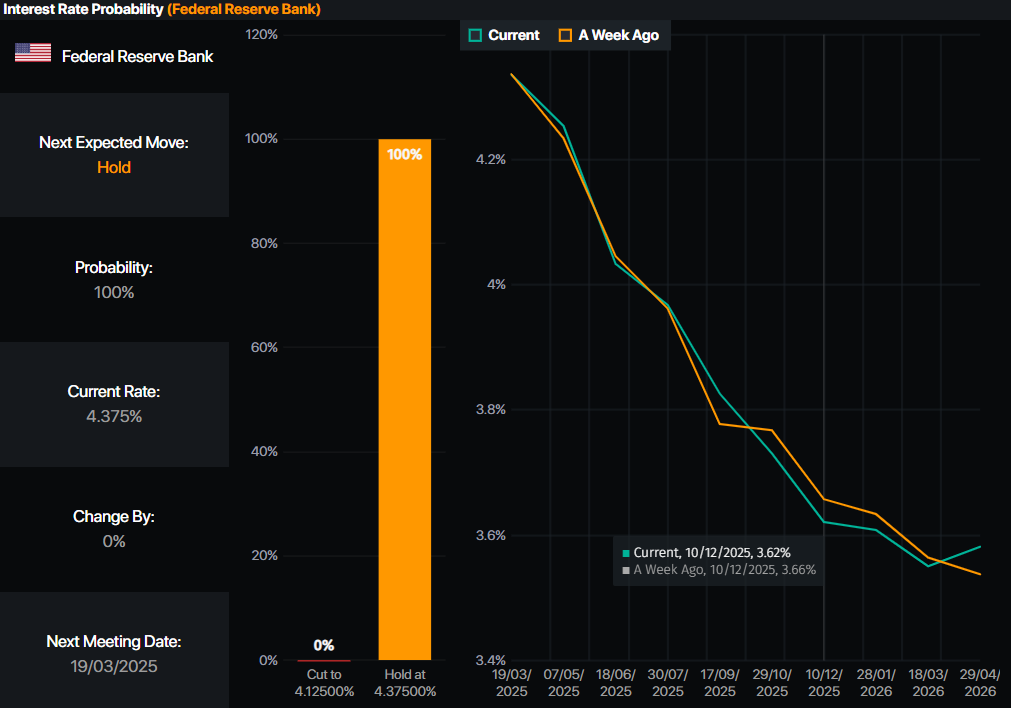This screenshot has width=1011, height=708.
Task: Select the Federal Reserve Bank name label
Action: pyautogui.click(x=137, y=56)
